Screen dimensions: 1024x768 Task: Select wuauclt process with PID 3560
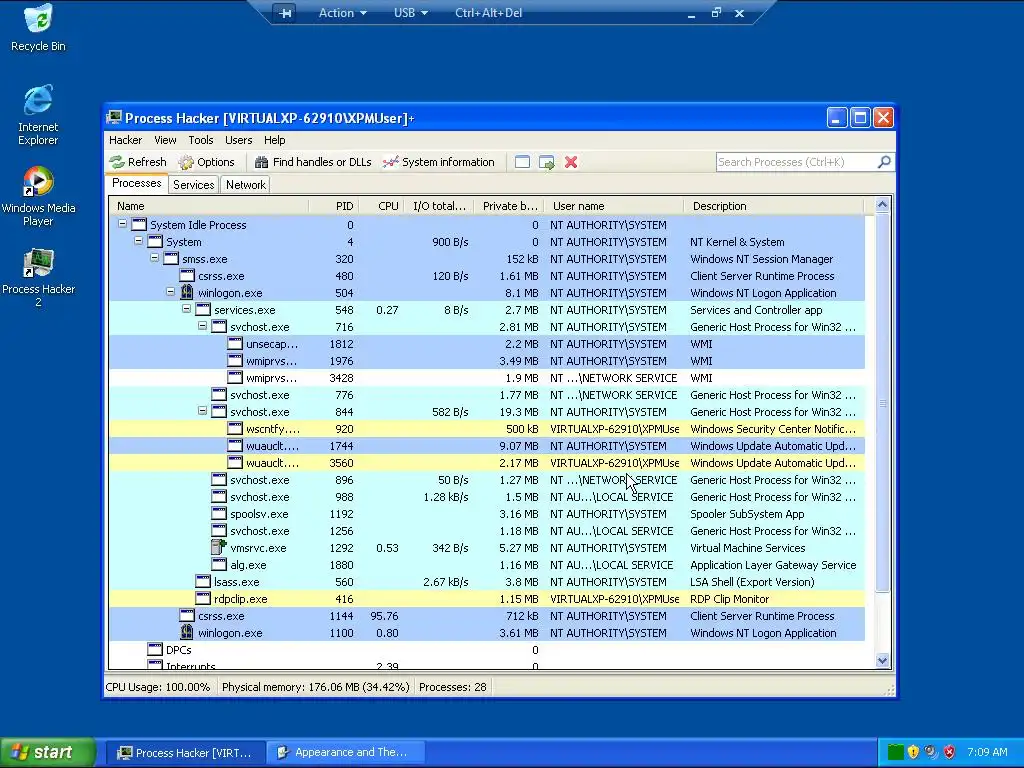487,463
